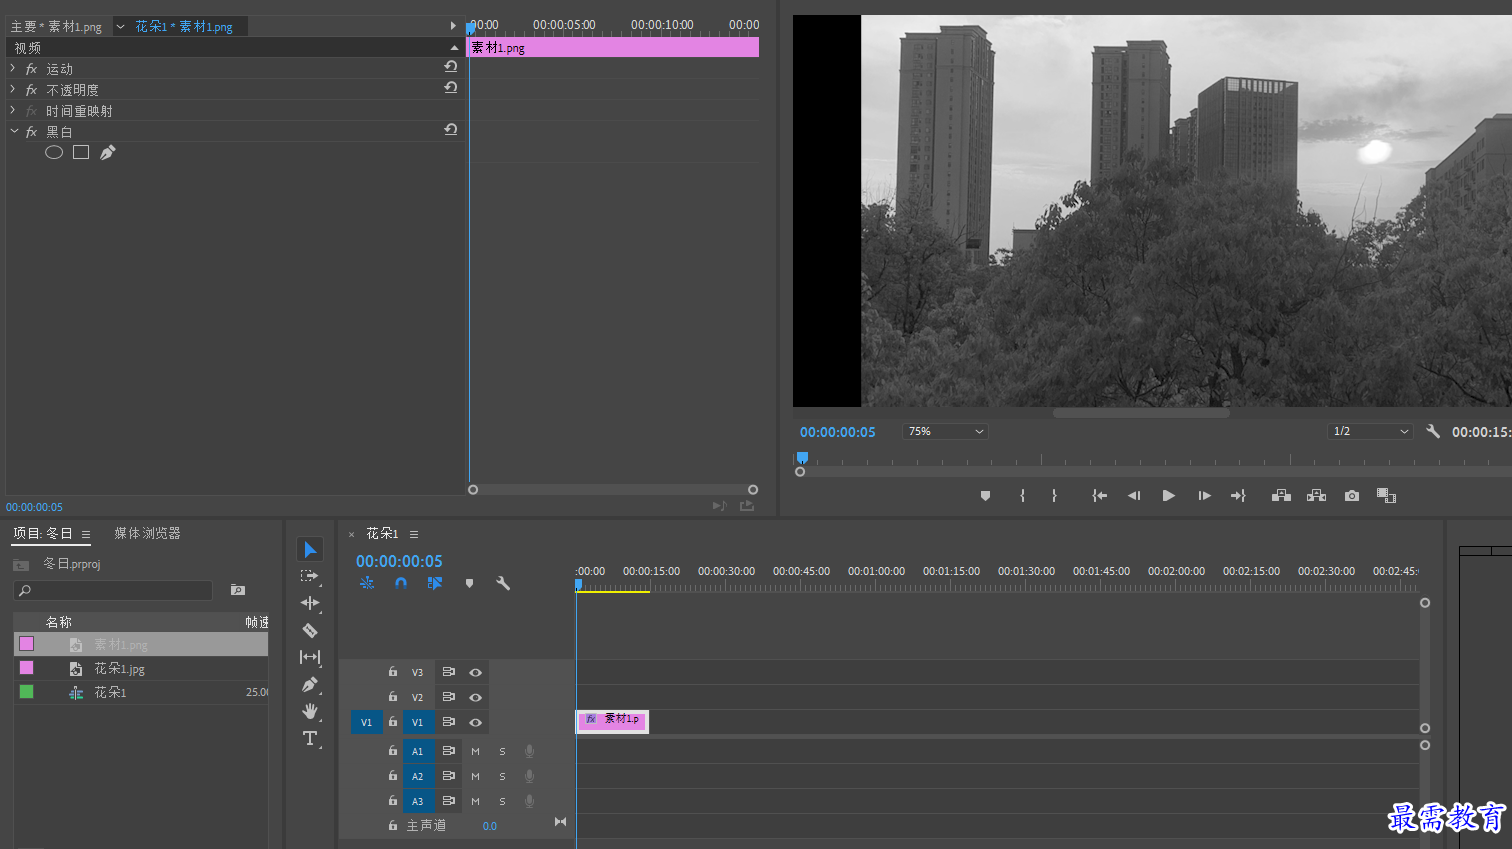
Task: Select the Hand tool
Action: point(310,711)
